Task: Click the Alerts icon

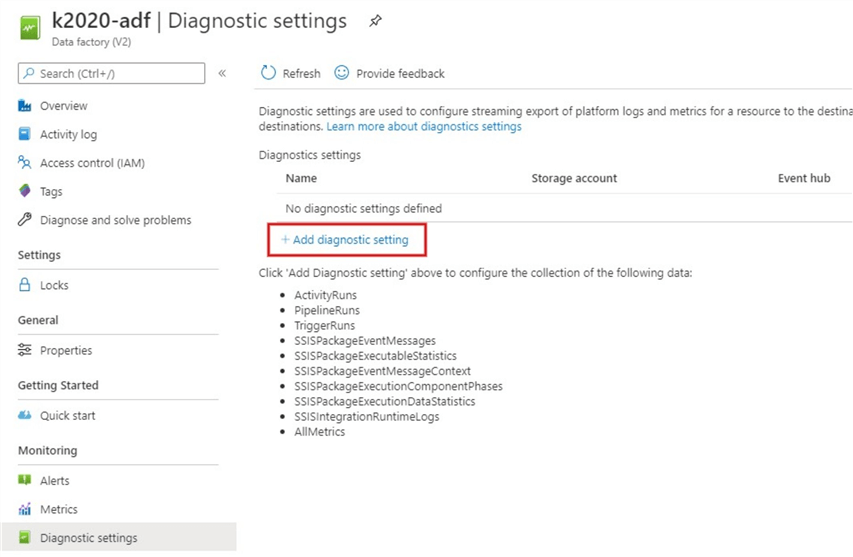Action: click(x=24, y=480)
